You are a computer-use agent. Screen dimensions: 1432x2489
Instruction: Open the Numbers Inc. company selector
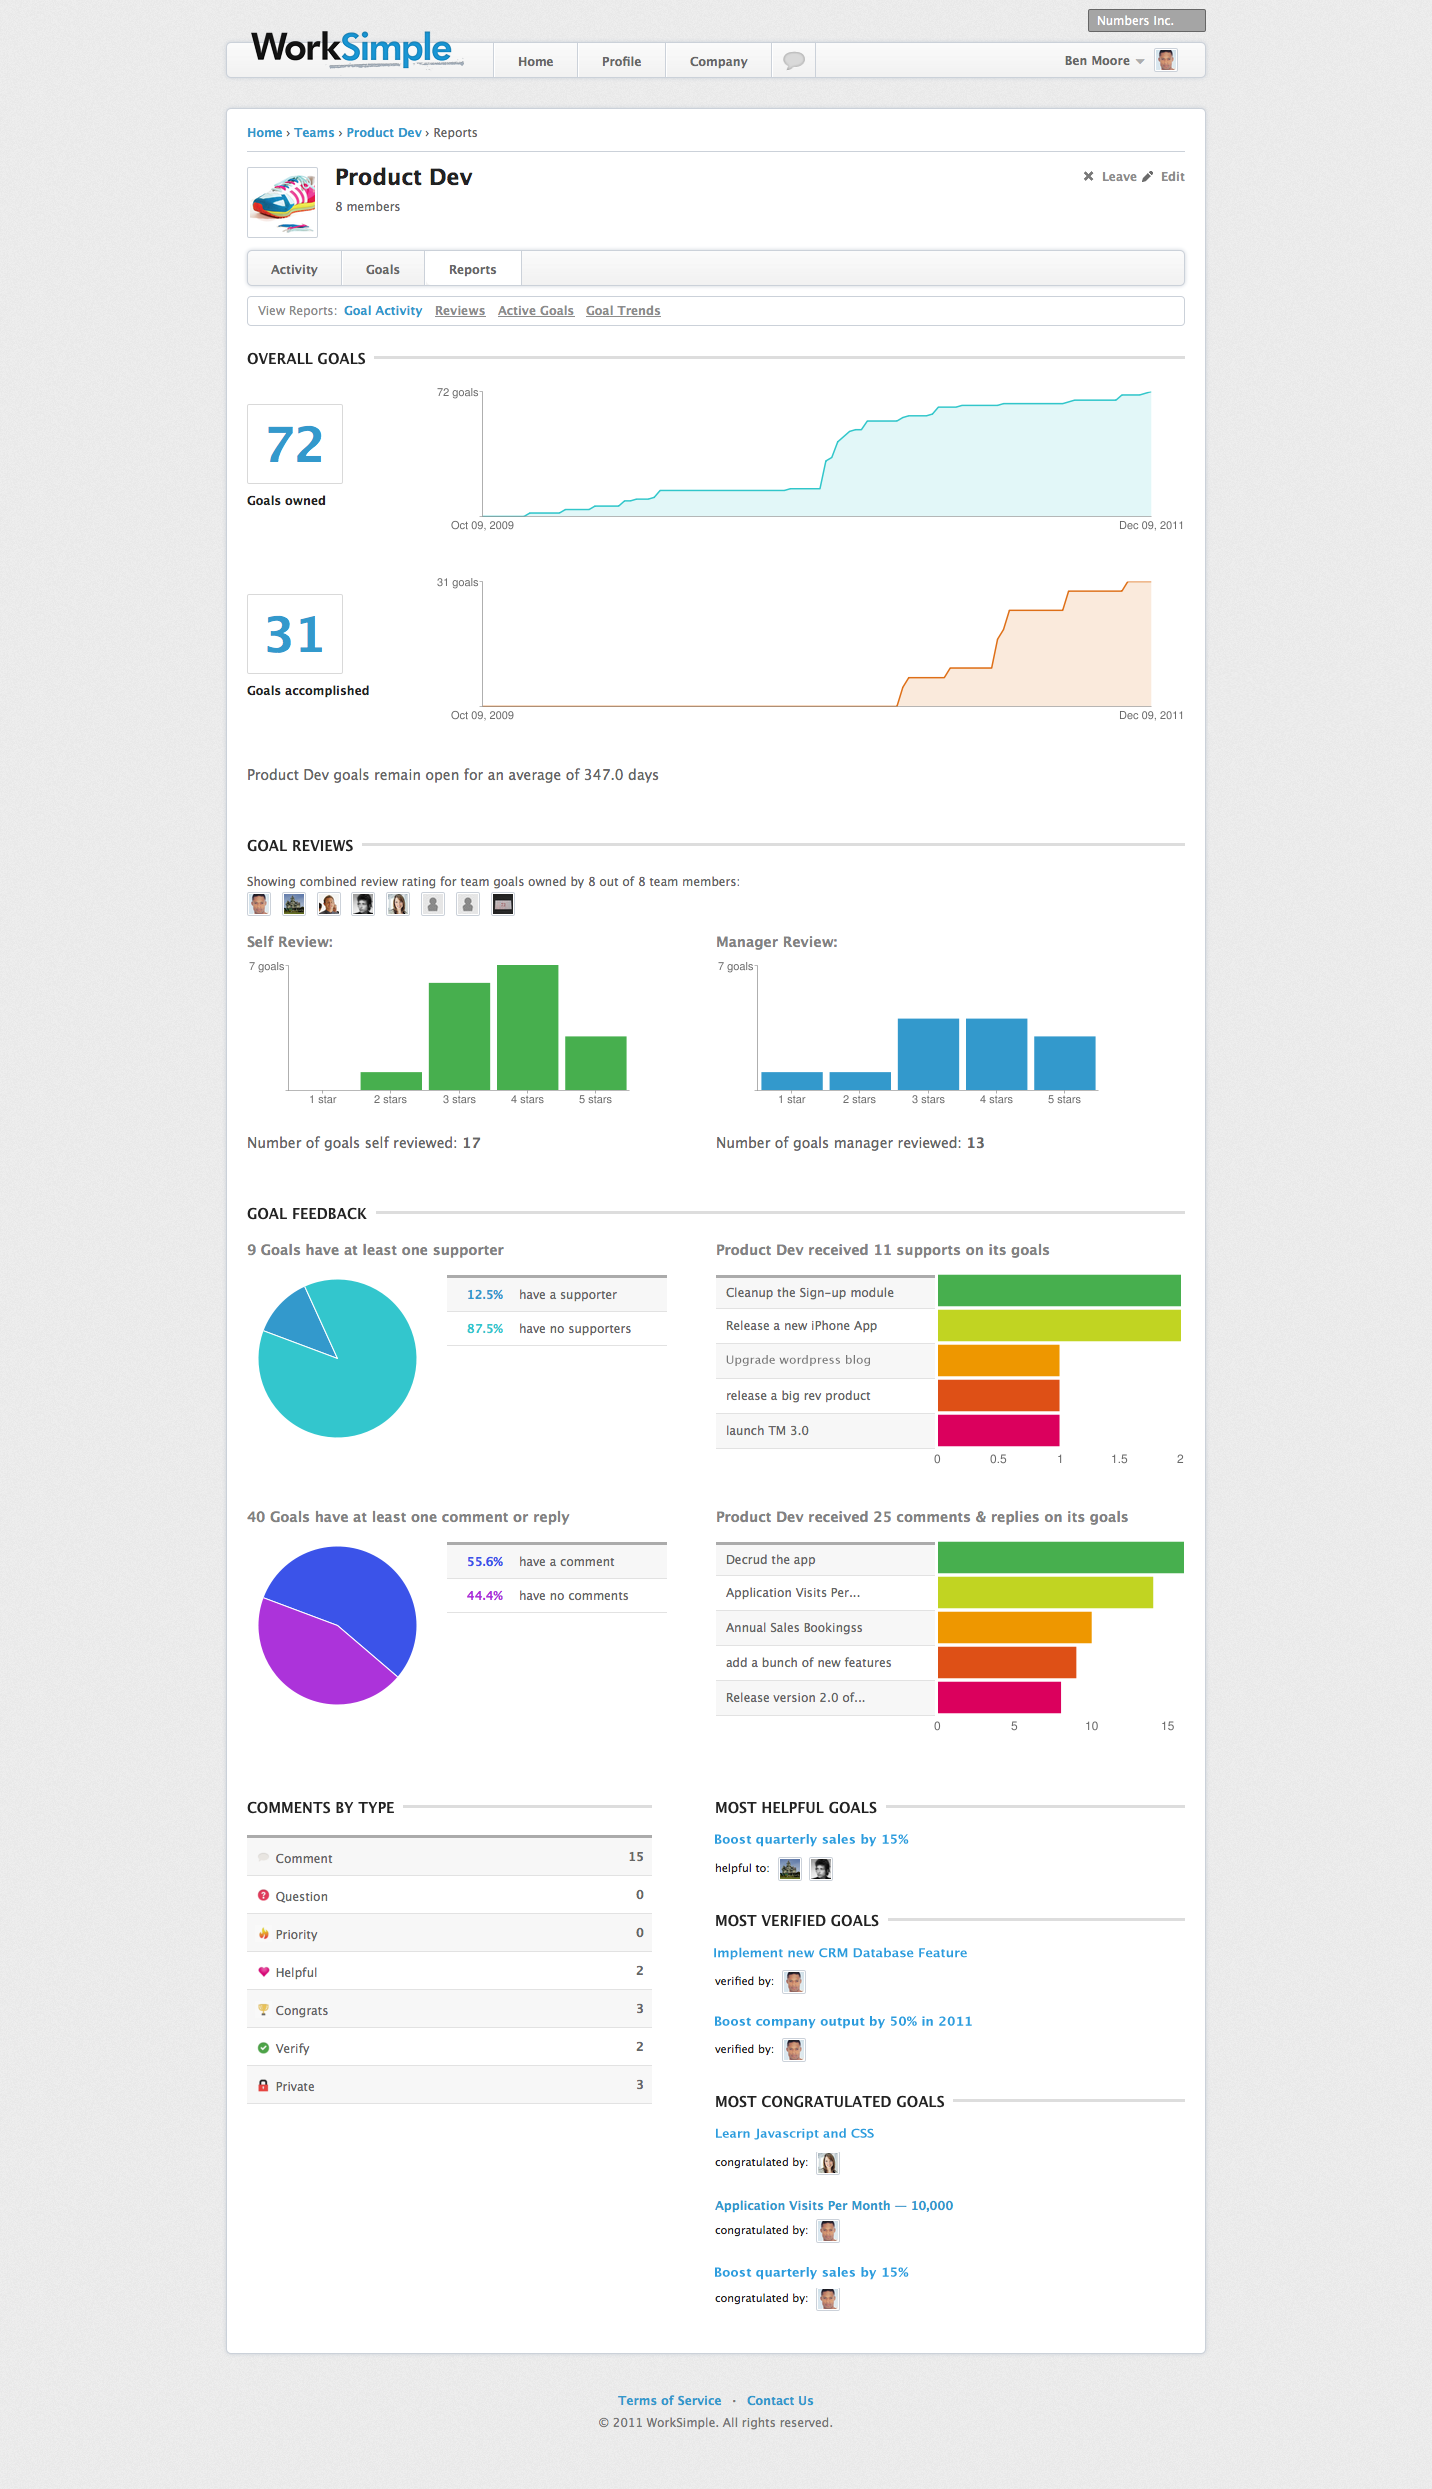(1146, 20)
